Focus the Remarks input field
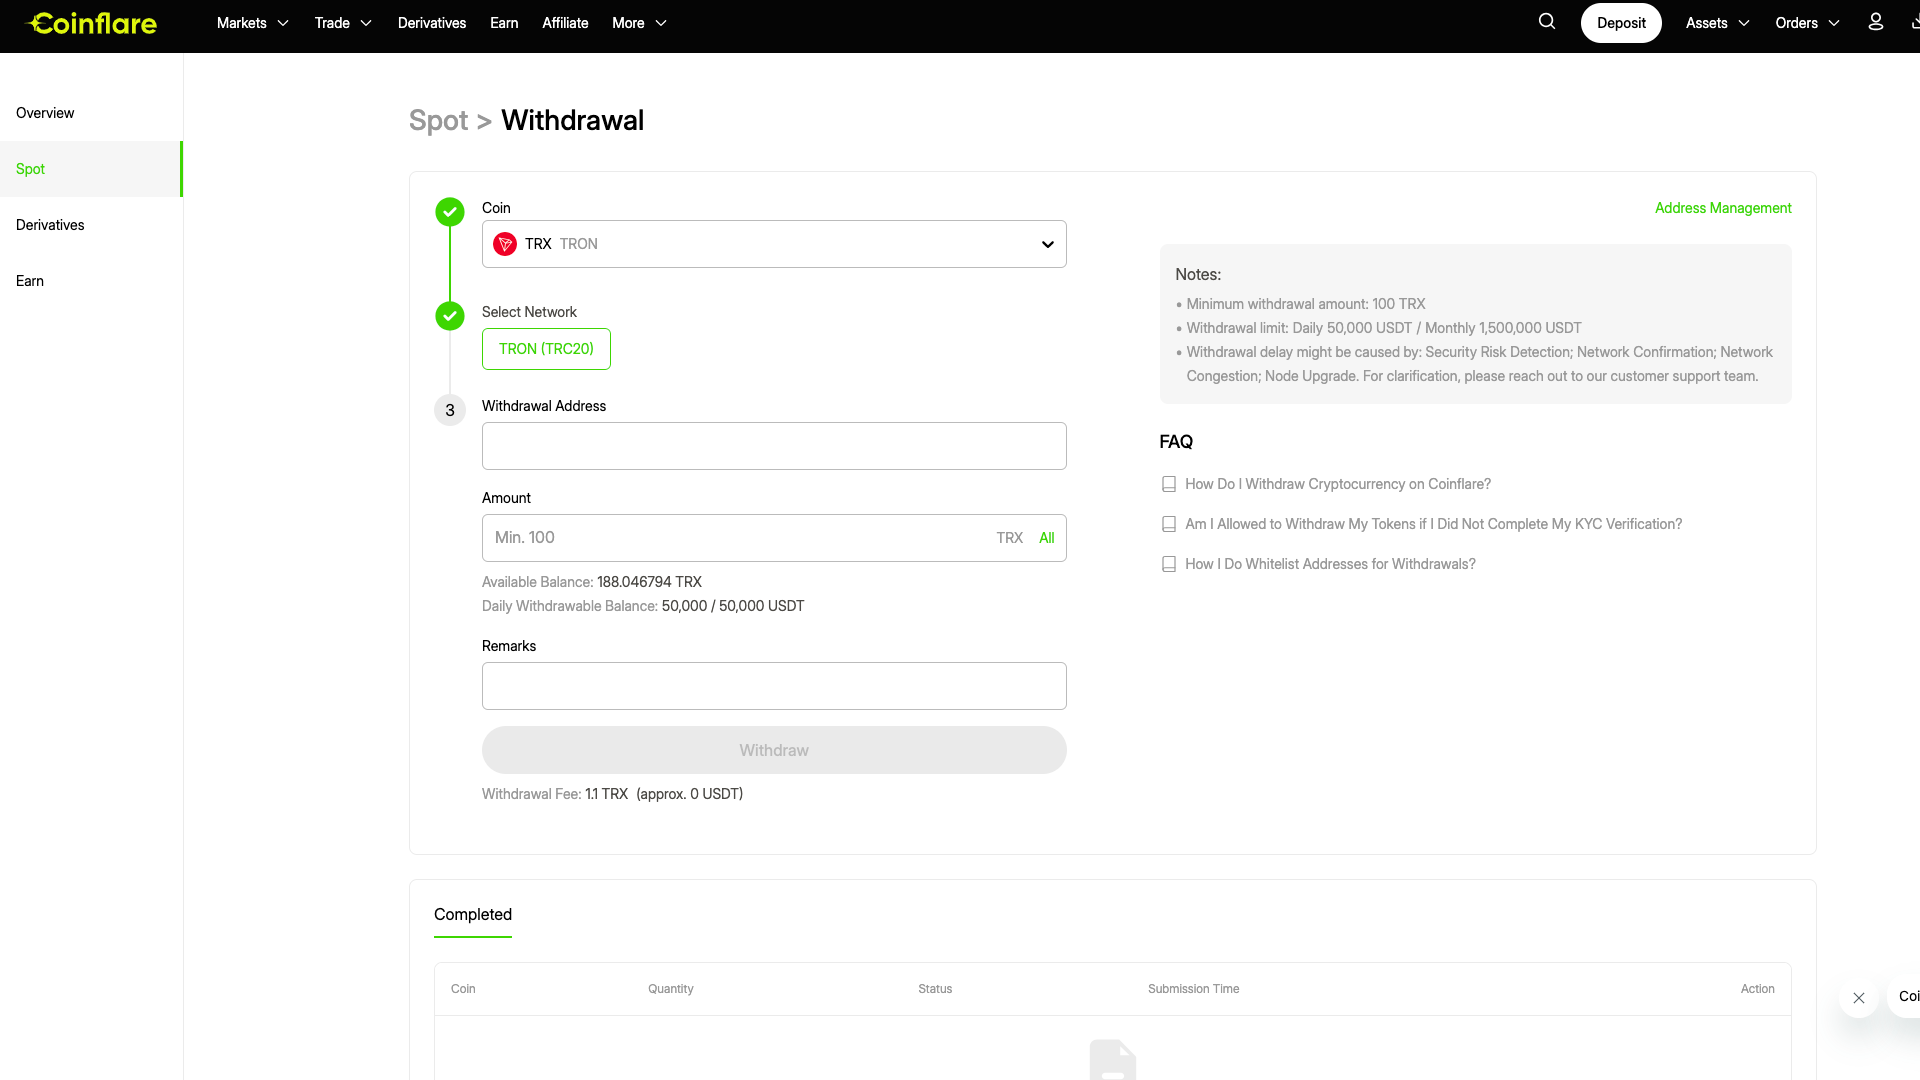The width and height of the screenshot is (1920, 1080). click(774, 686)
